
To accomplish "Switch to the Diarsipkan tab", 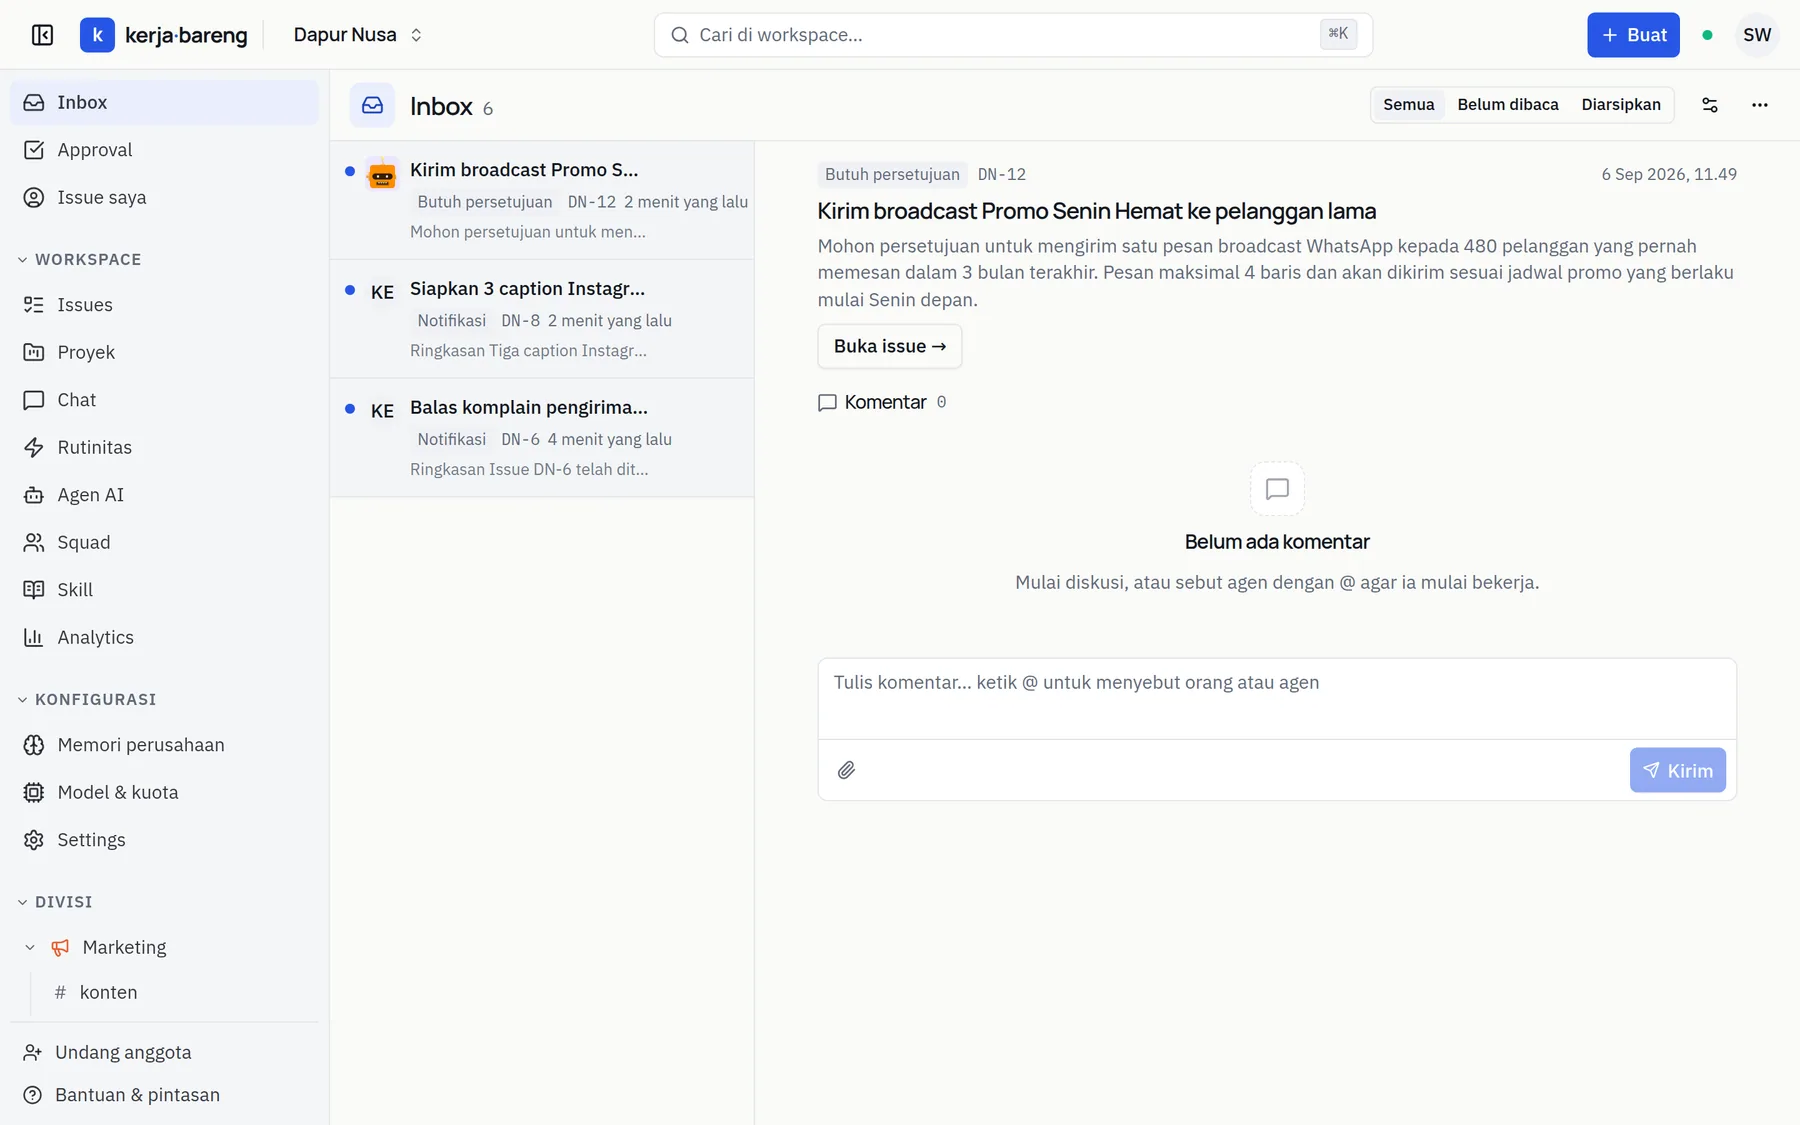I will (x=1621, y=105).
